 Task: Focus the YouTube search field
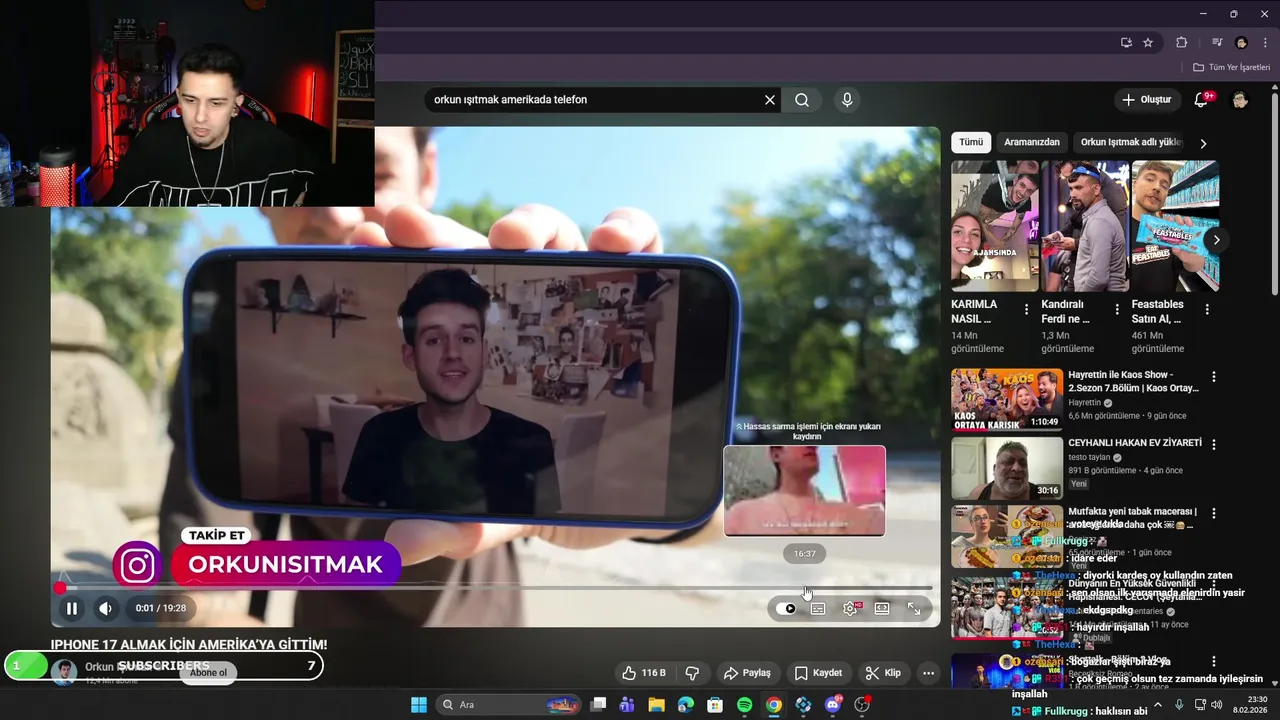click(595, 100)
